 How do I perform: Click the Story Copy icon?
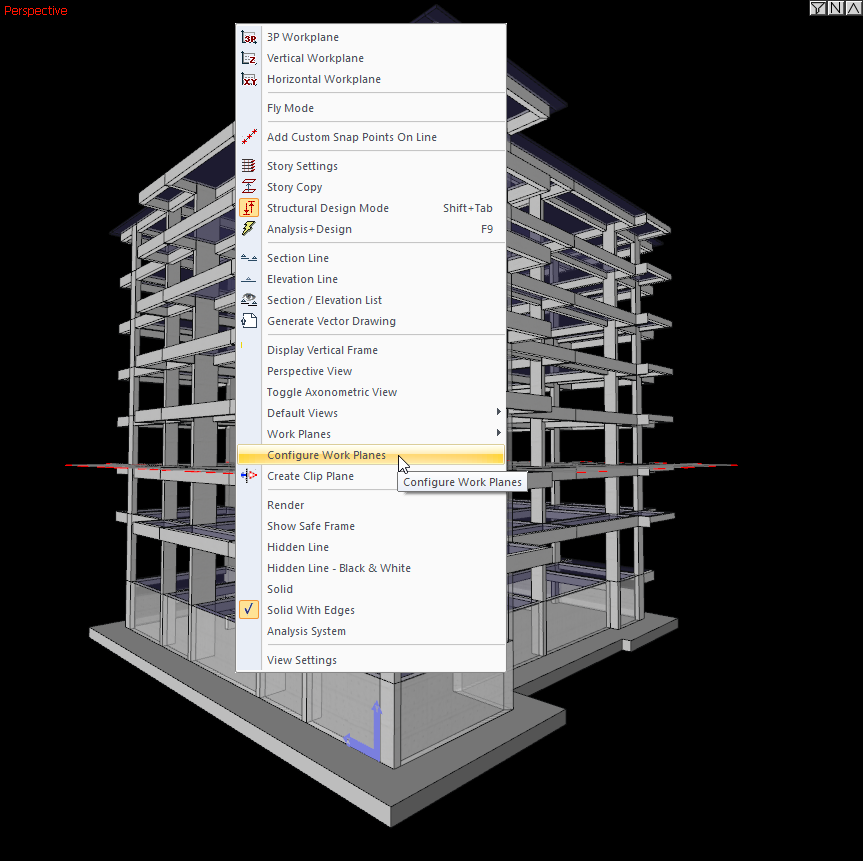pyautogui.click(x=249, y=187)
